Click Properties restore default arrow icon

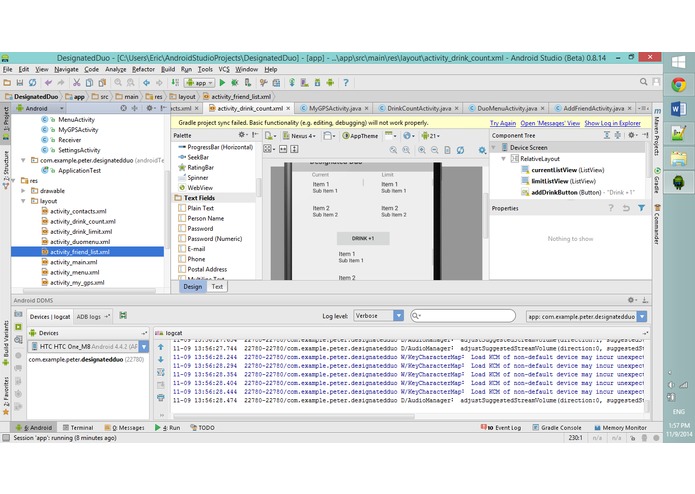point(626,208)
